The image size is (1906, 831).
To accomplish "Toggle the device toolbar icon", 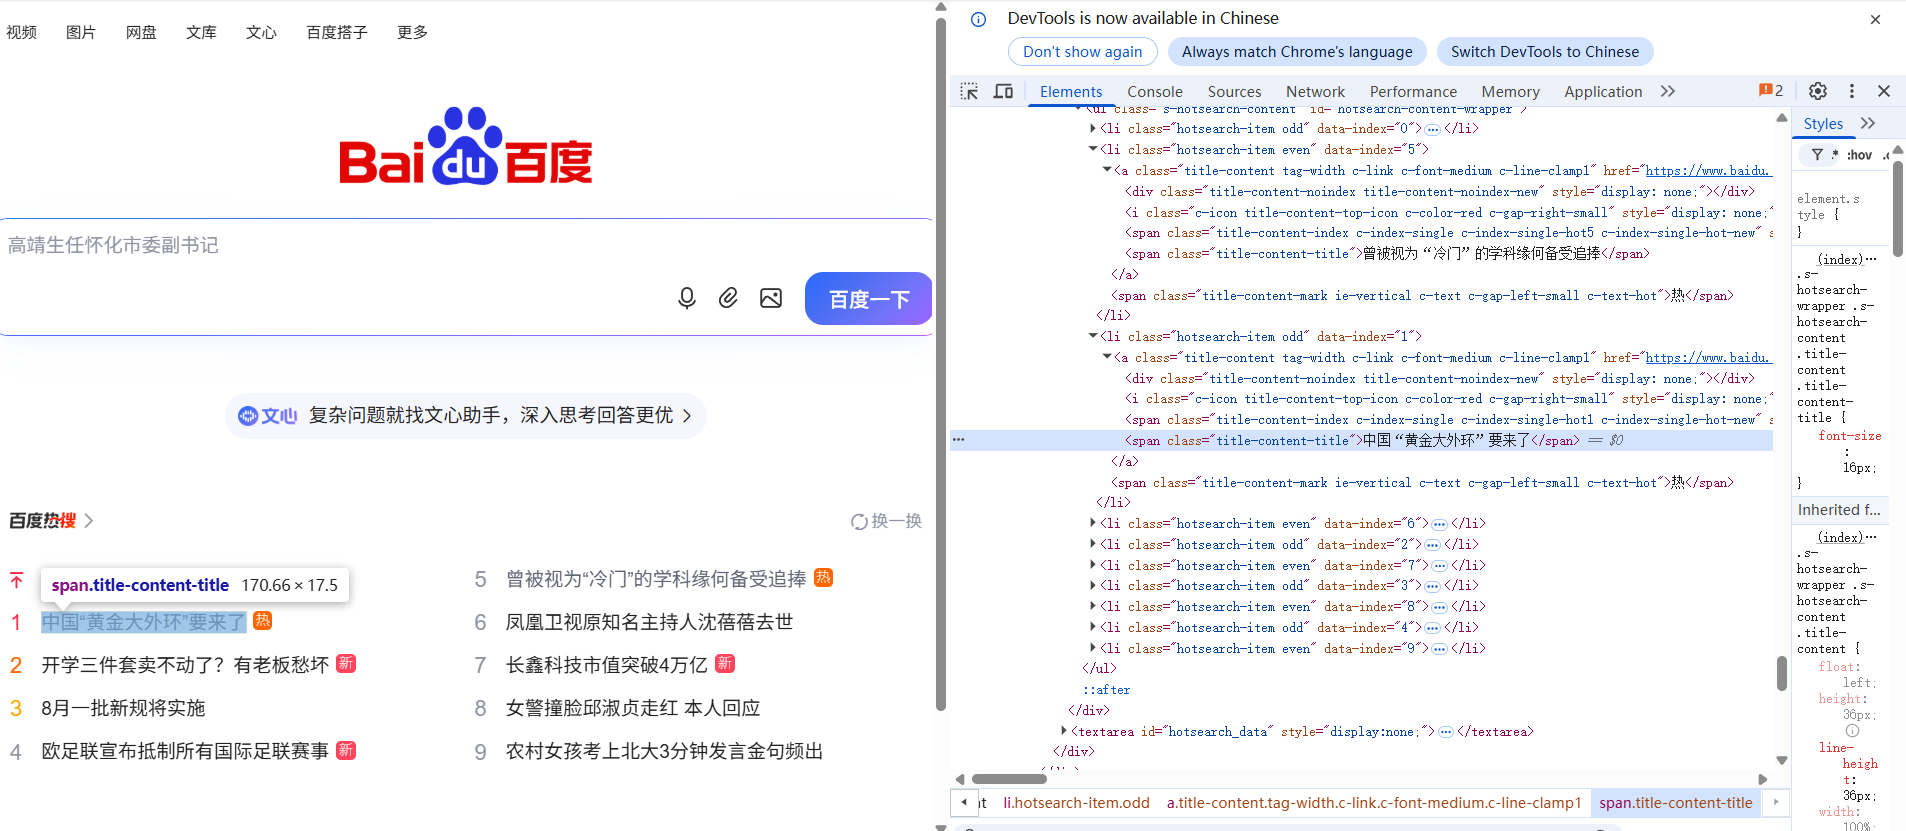I will (1003, 91).
